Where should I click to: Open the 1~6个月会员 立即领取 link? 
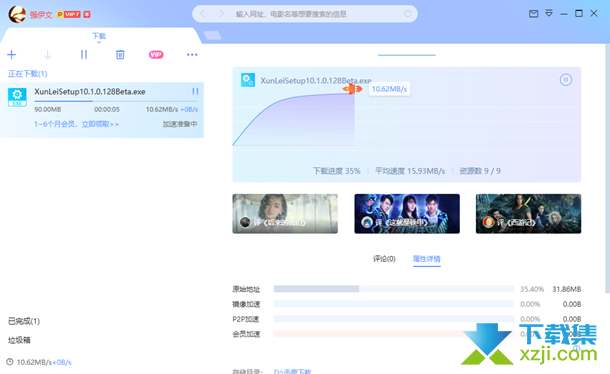coord(76,124)
